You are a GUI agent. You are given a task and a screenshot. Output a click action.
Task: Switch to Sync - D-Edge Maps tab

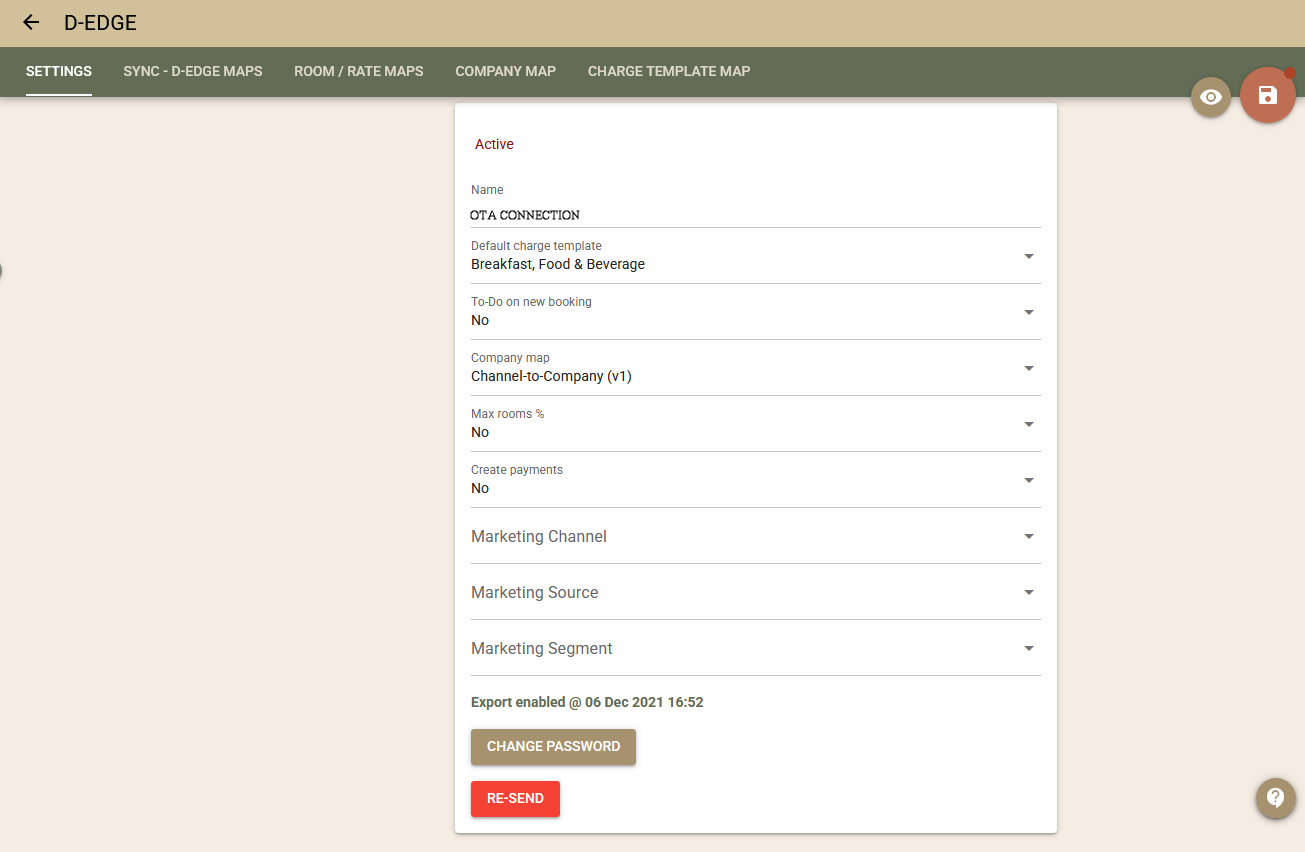click(x=193, y=71)
